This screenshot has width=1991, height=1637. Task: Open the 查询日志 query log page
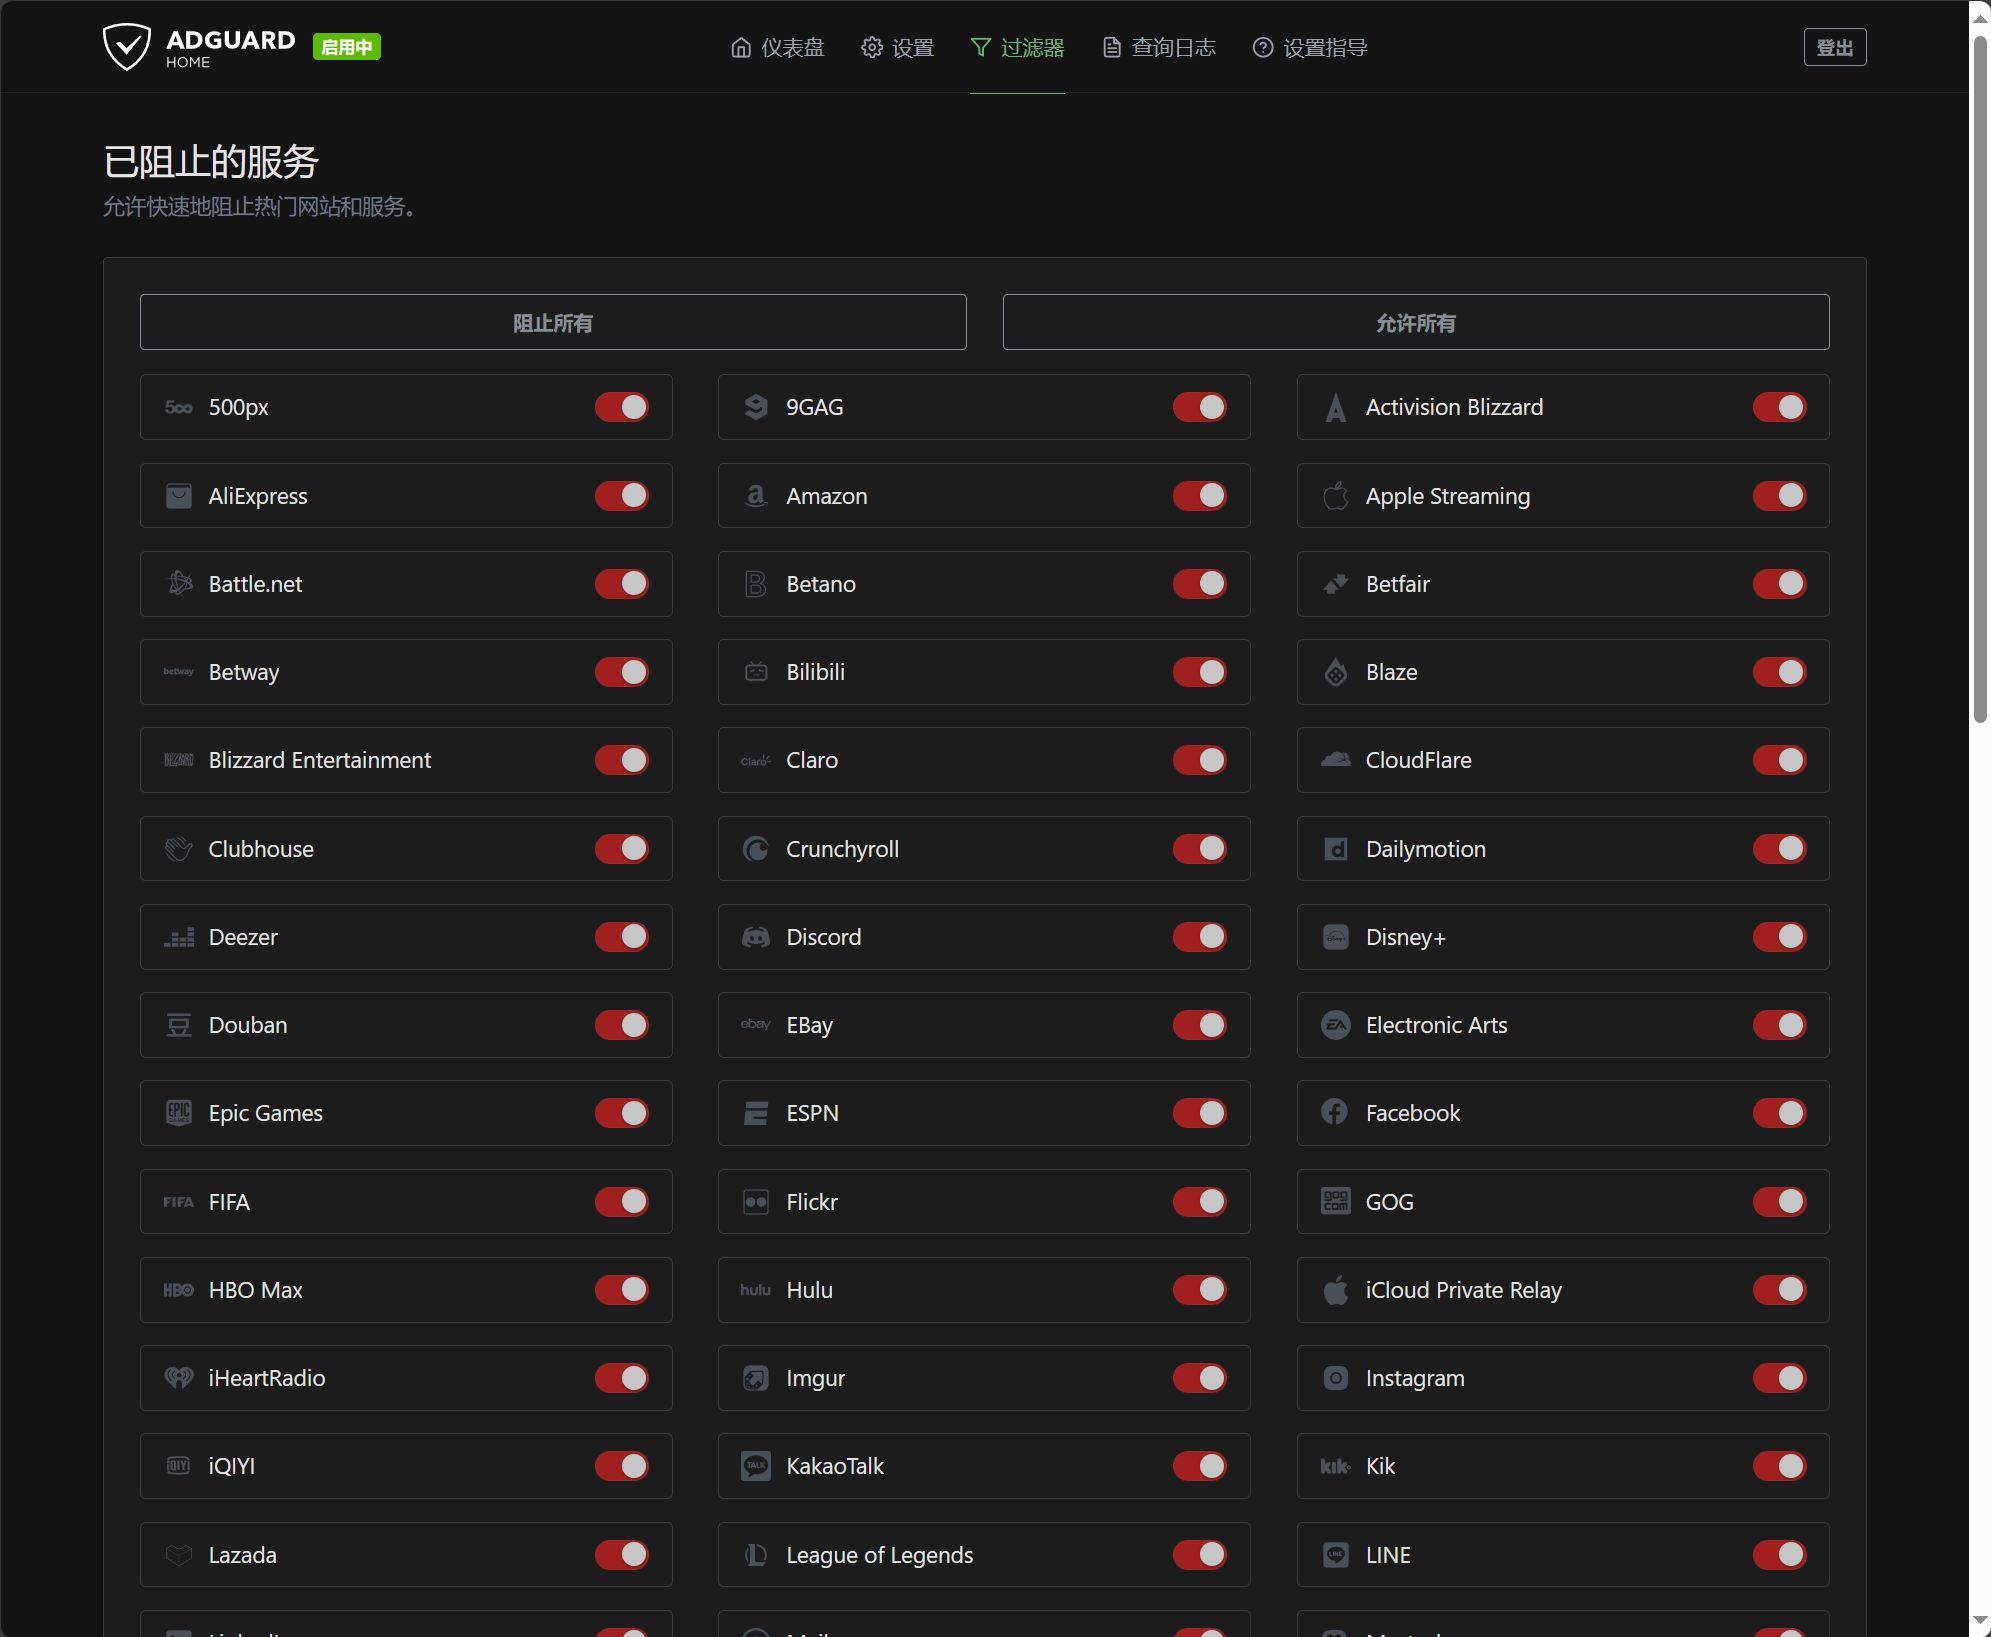point(1159,47)
